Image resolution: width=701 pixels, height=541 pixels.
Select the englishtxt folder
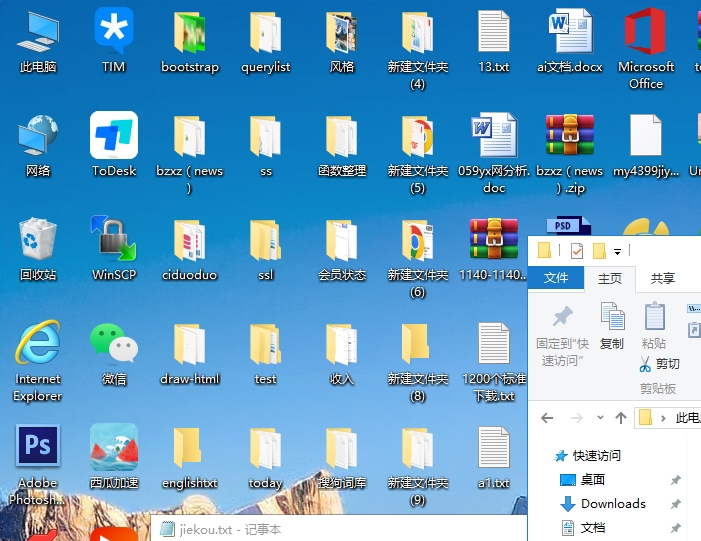[x=190, y=458]
